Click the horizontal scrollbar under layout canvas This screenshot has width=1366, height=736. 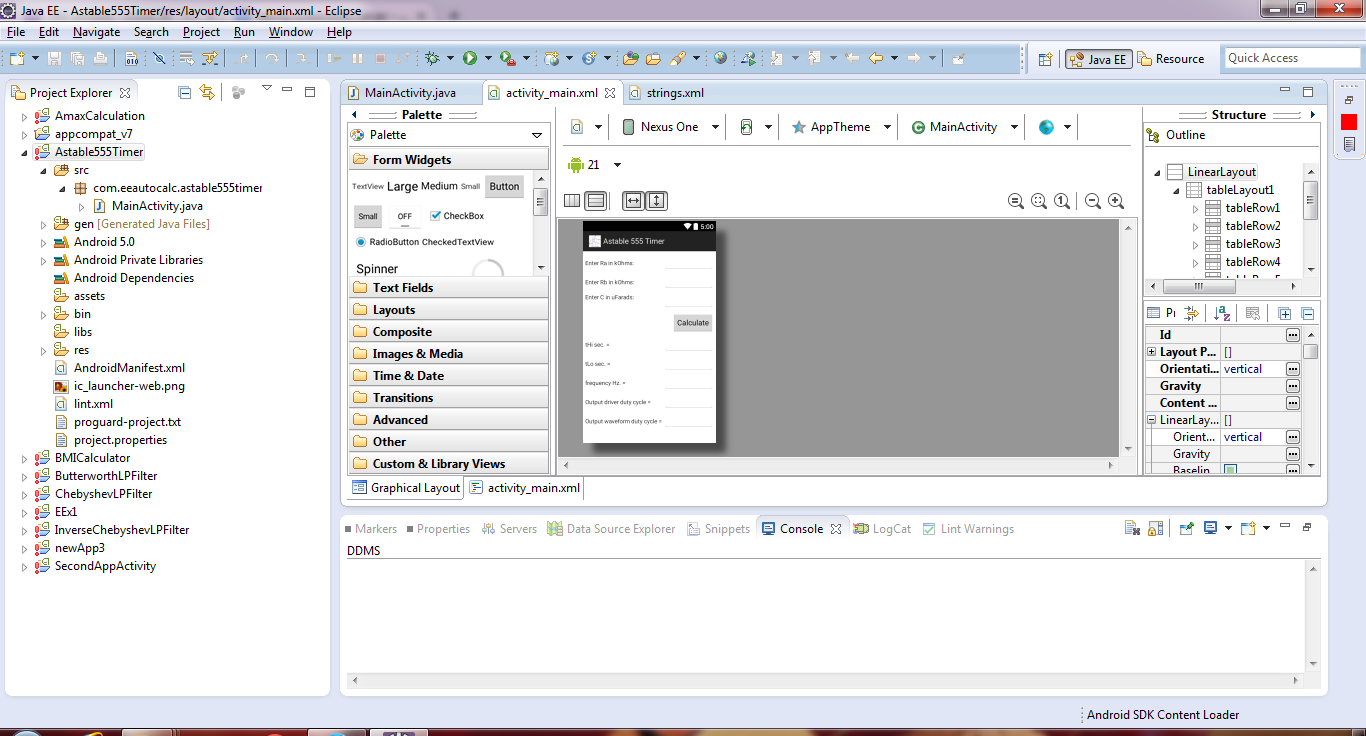click(836, 466)
